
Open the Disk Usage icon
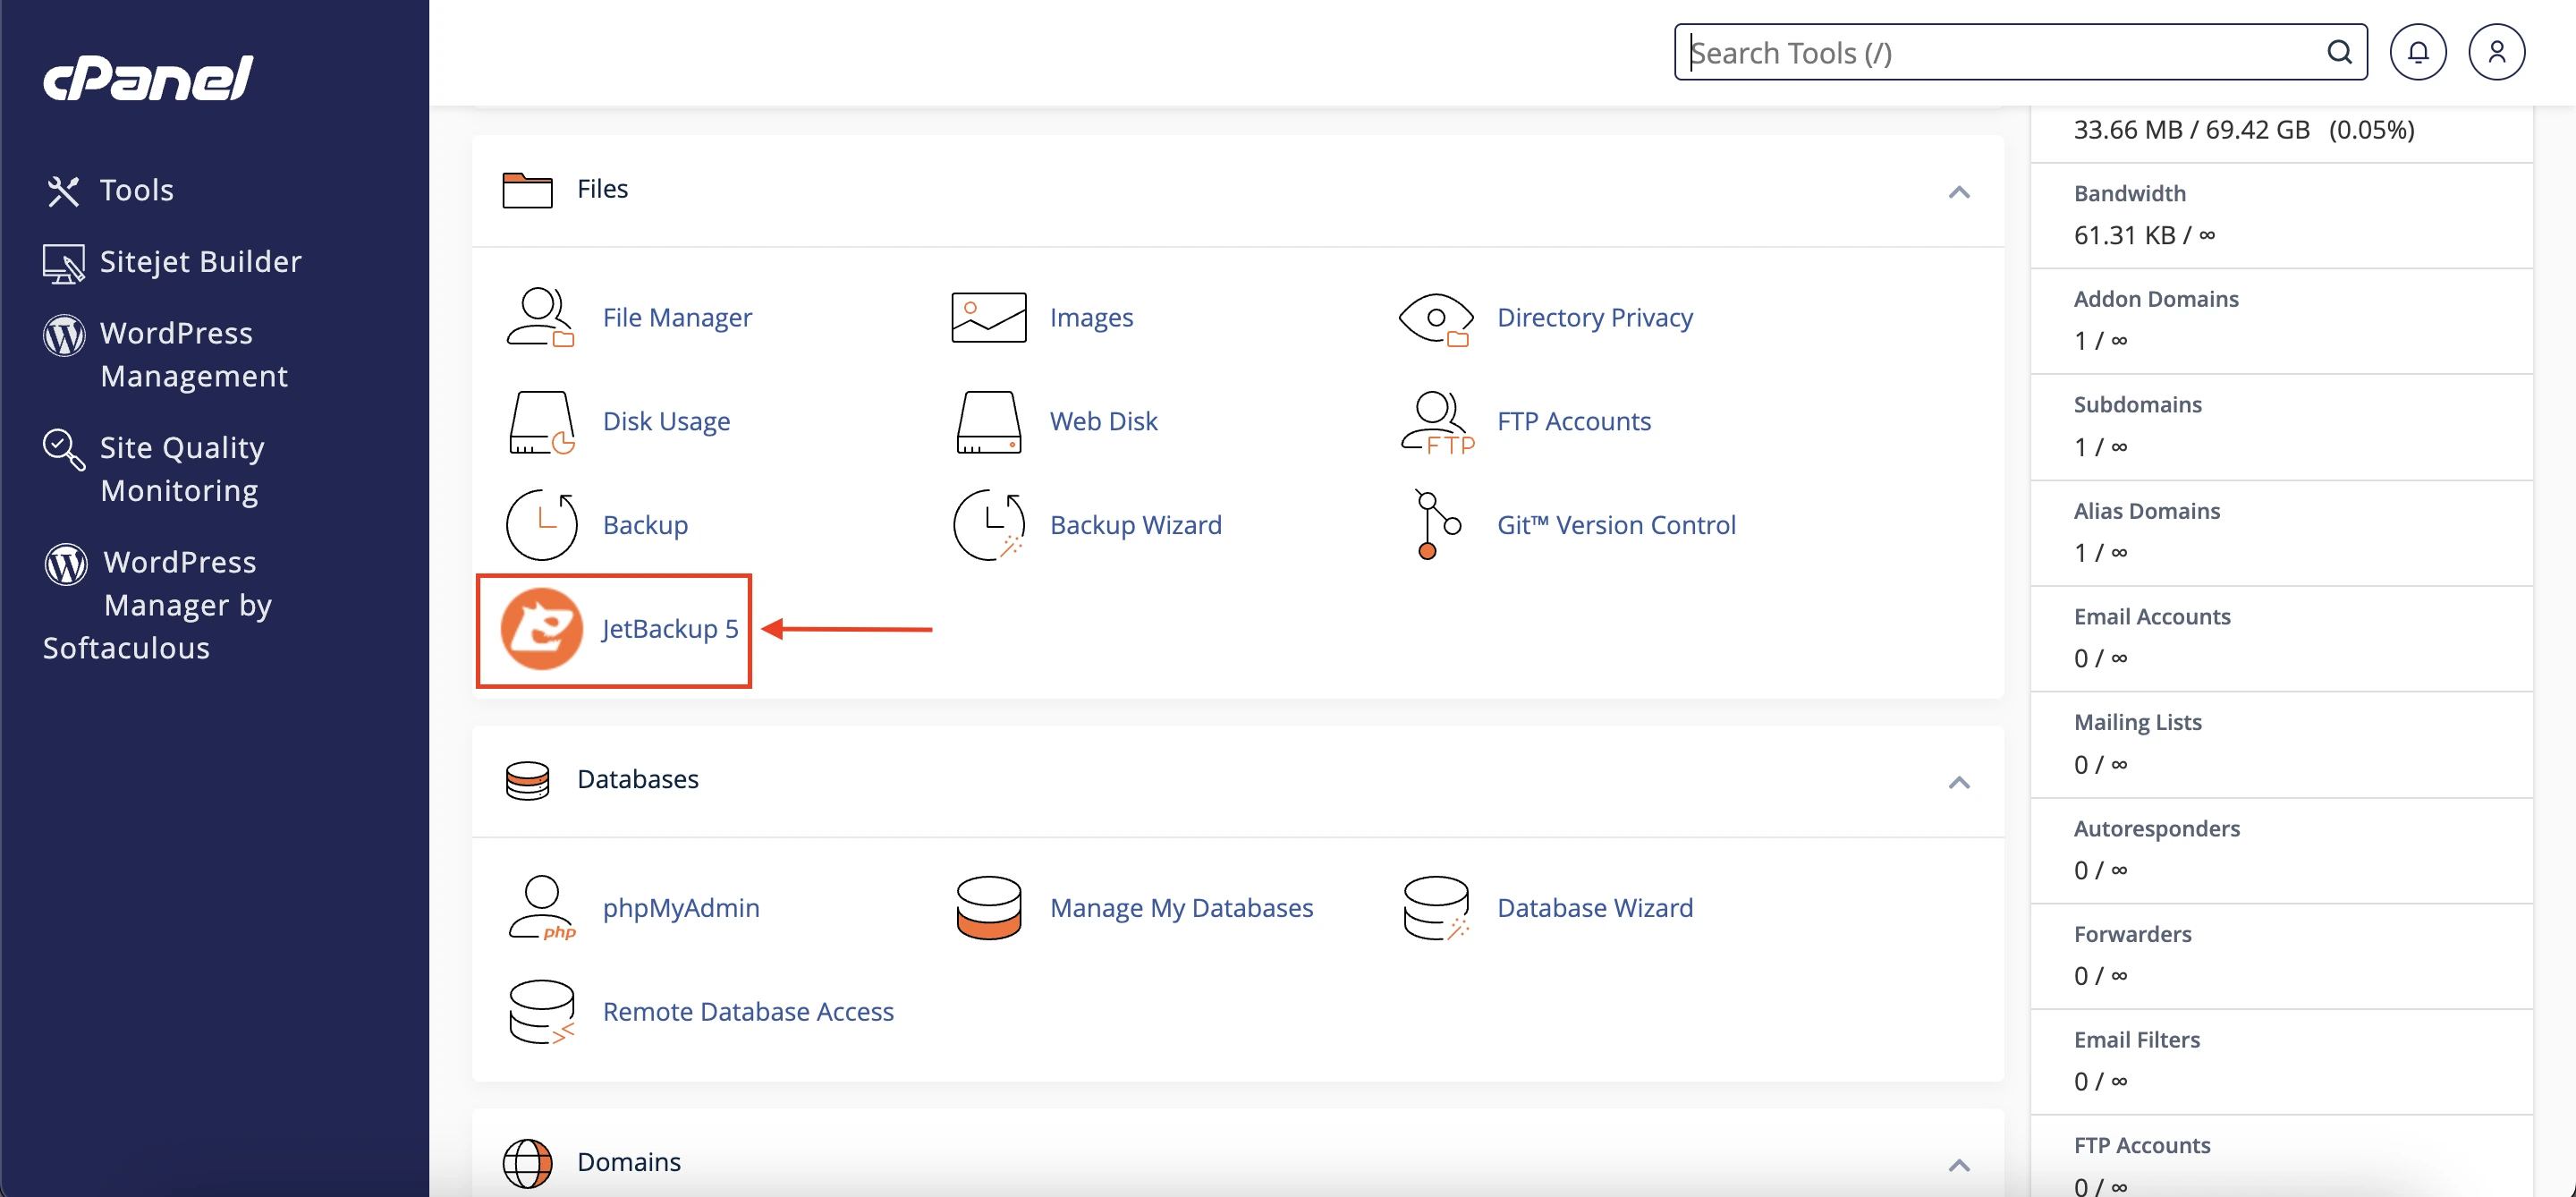(x=540, y=421)
